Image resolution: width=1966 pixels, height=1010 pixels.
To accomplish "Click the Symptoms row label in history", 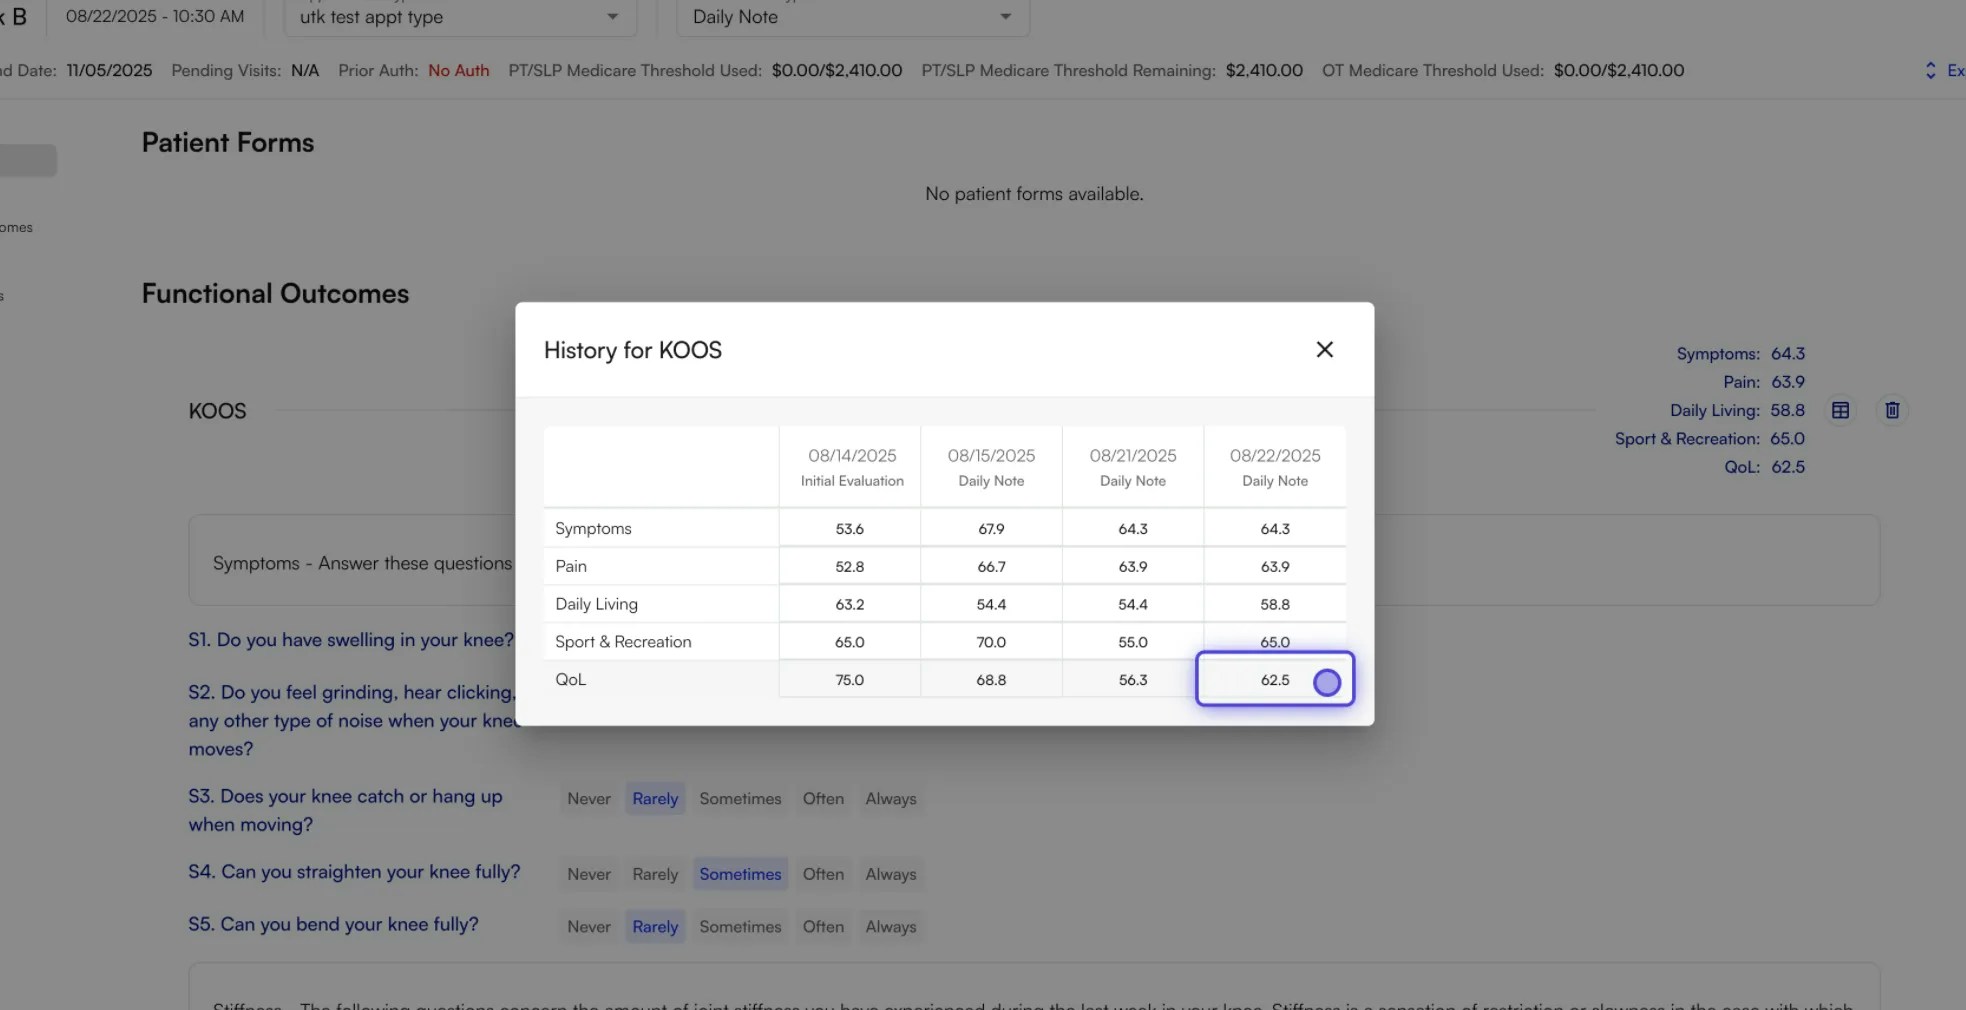I will 593,528.
